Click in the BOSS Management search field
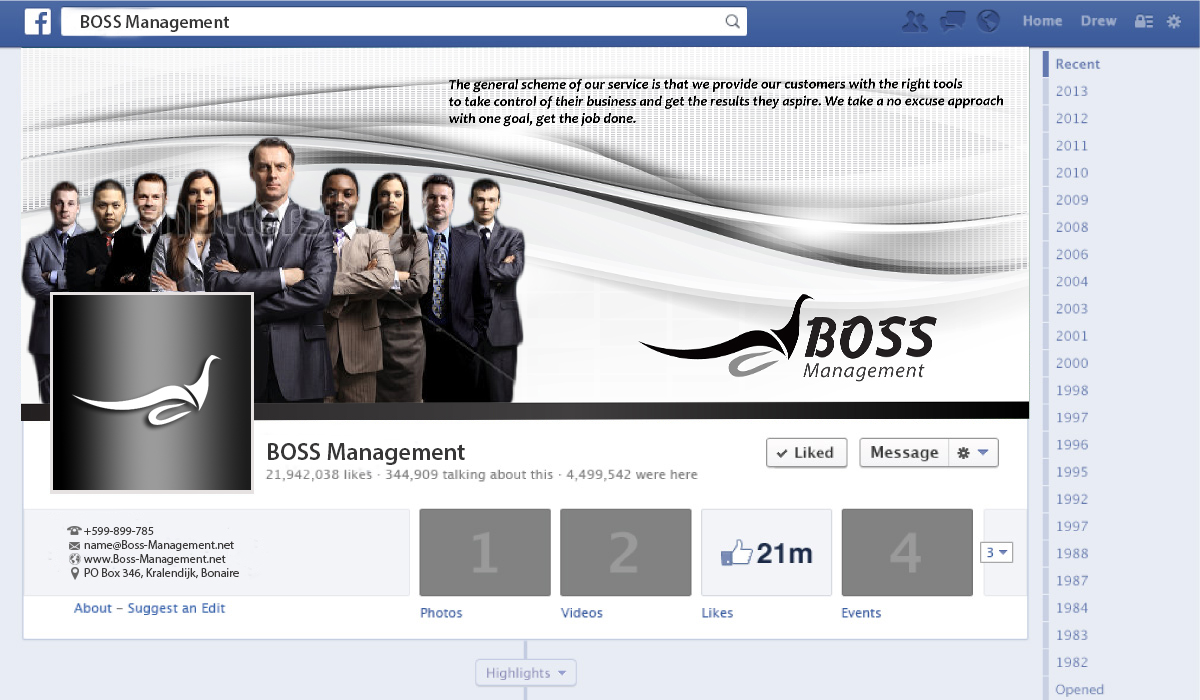This screenshot has width=1200, height=700. click(x=404, y=22)
